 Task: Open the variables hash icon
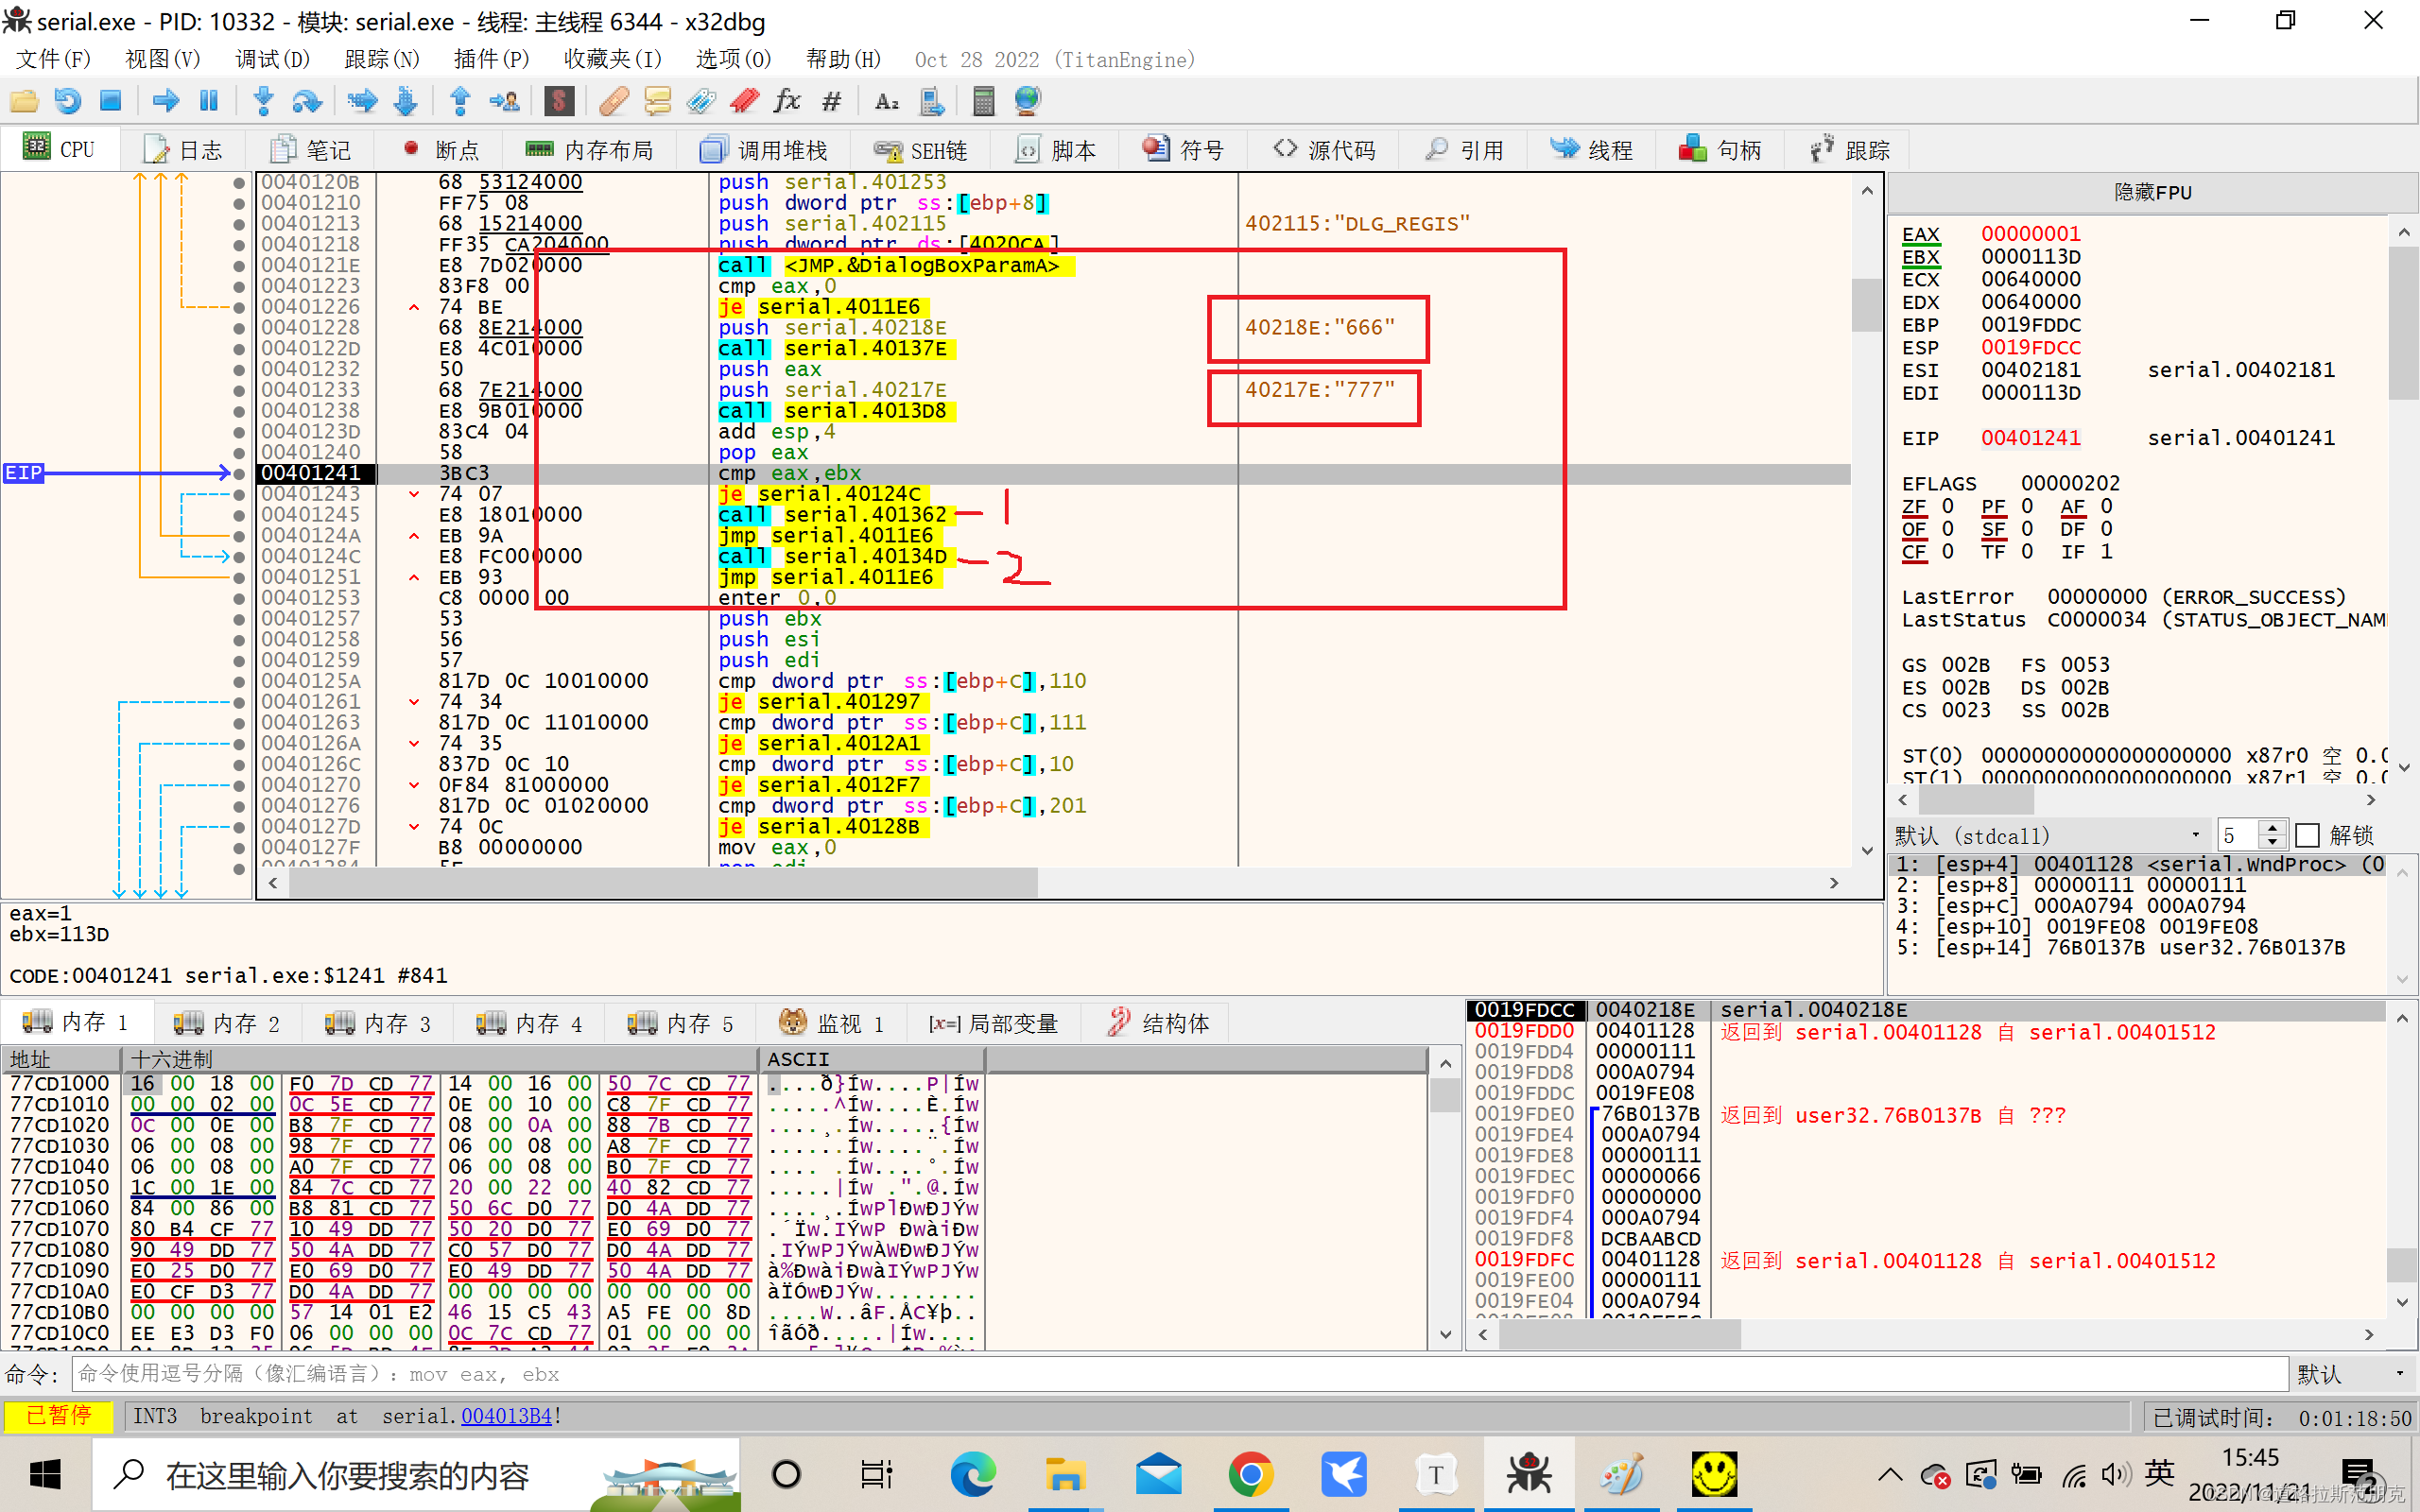831,100
